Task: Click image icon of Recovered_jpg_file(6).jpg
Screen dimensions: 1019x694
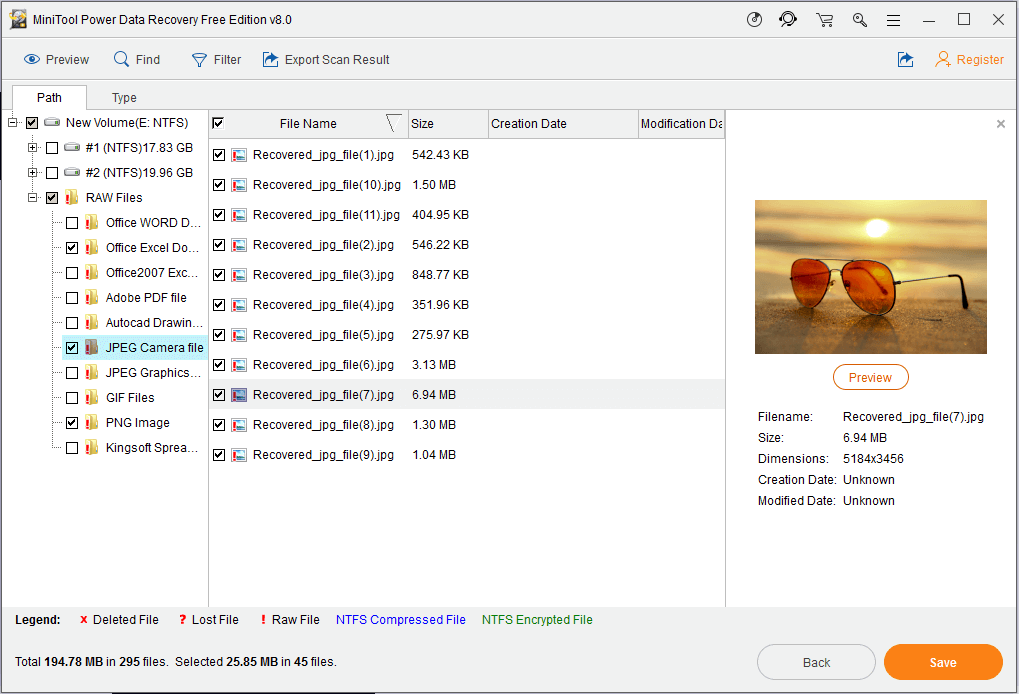Action: pyautogui.click(x=239, y=365)
